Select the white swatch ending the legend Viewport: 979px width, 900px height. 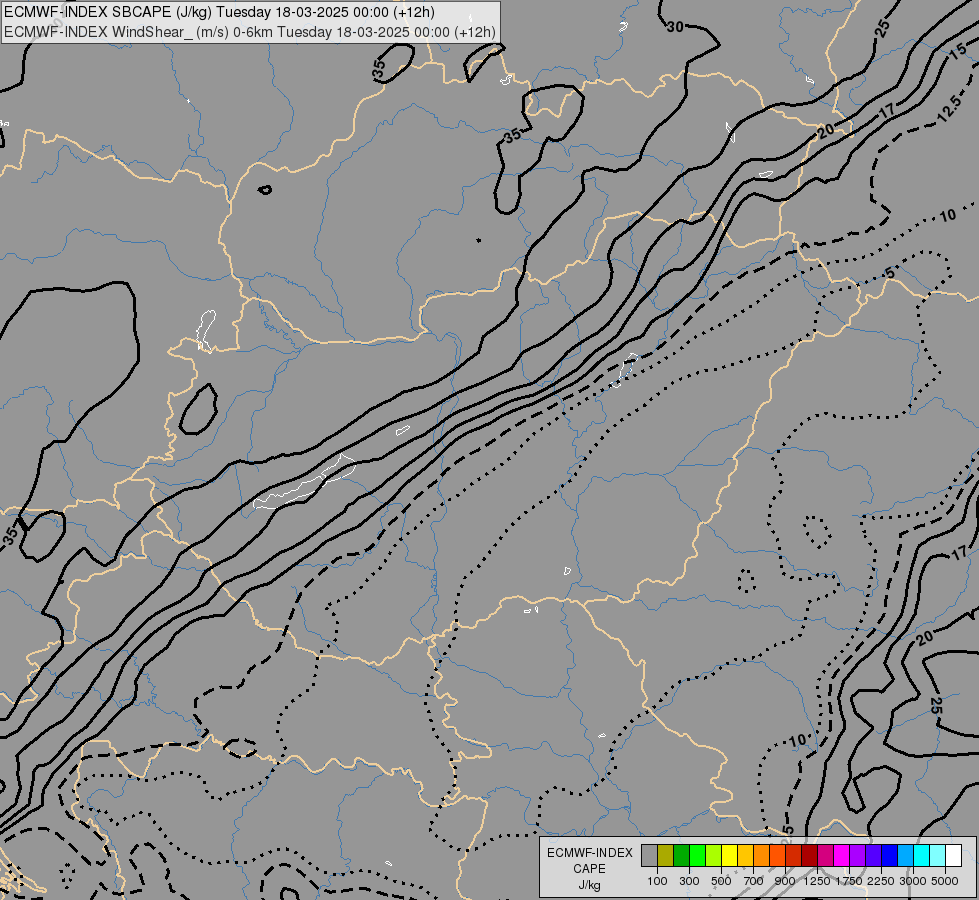point(953,855)
